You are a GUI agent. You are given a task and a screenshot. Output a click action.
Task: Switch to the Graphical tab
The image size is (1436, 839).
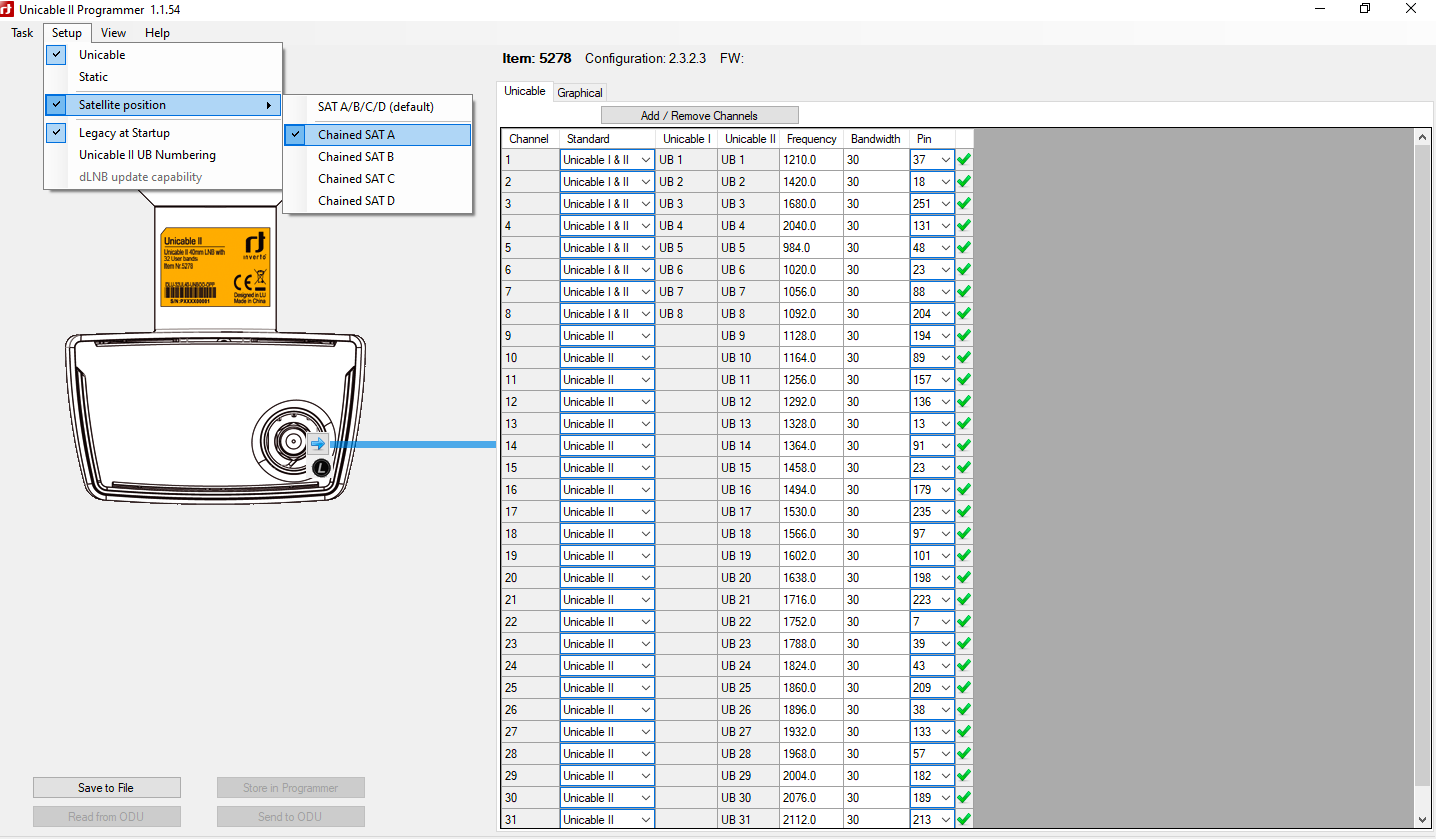pos(580,93)
